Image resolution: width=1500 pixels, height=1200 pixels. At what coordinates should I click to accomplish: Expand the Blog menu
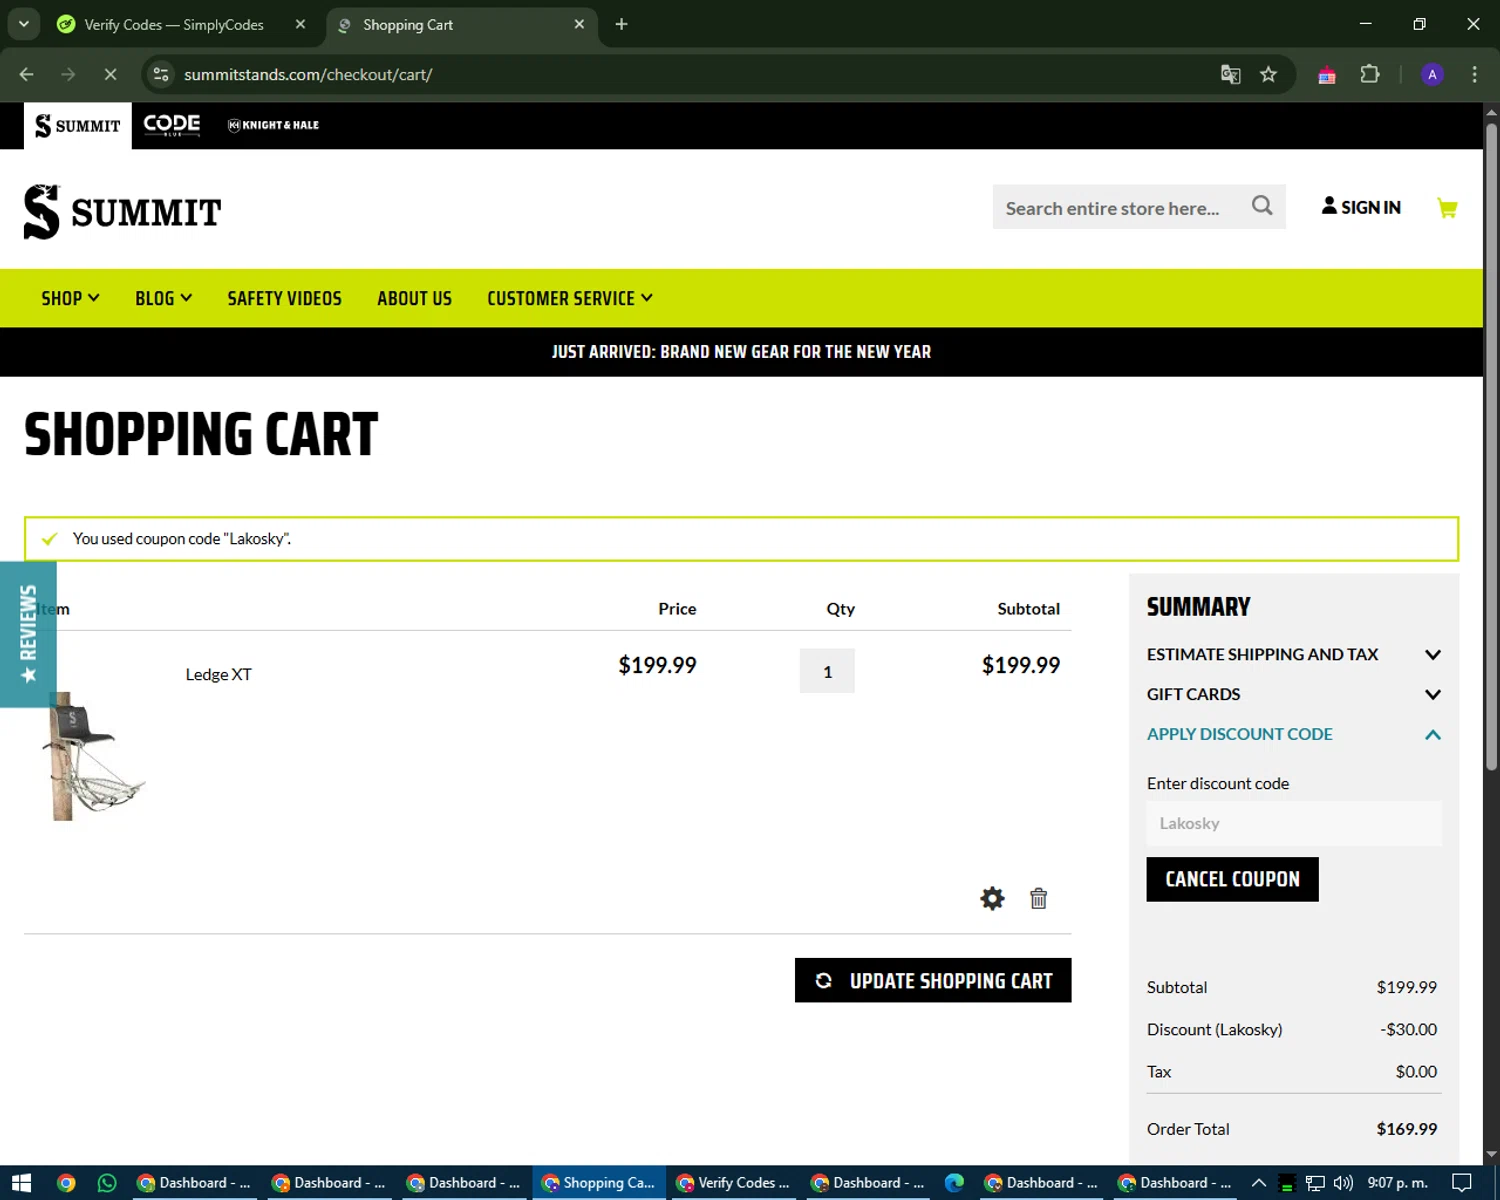point(163,298)
